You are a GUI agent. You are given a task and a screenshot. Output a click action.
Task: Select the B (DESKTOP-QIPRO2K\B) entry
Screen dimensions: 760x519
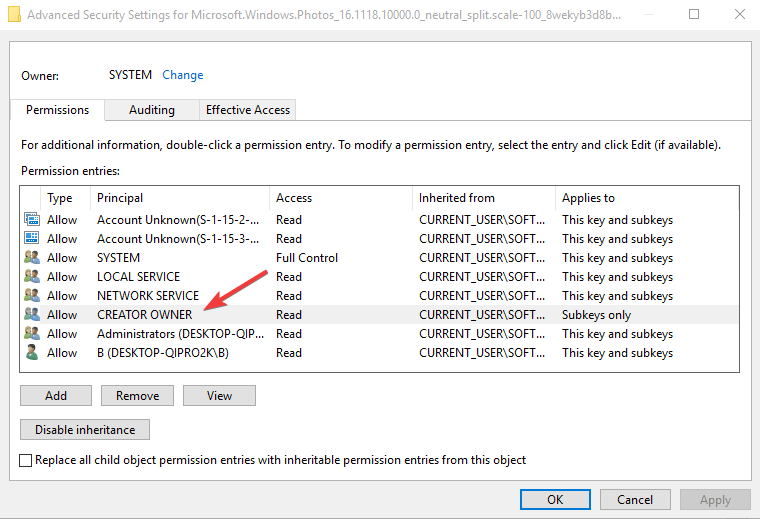tap(163, 352)
